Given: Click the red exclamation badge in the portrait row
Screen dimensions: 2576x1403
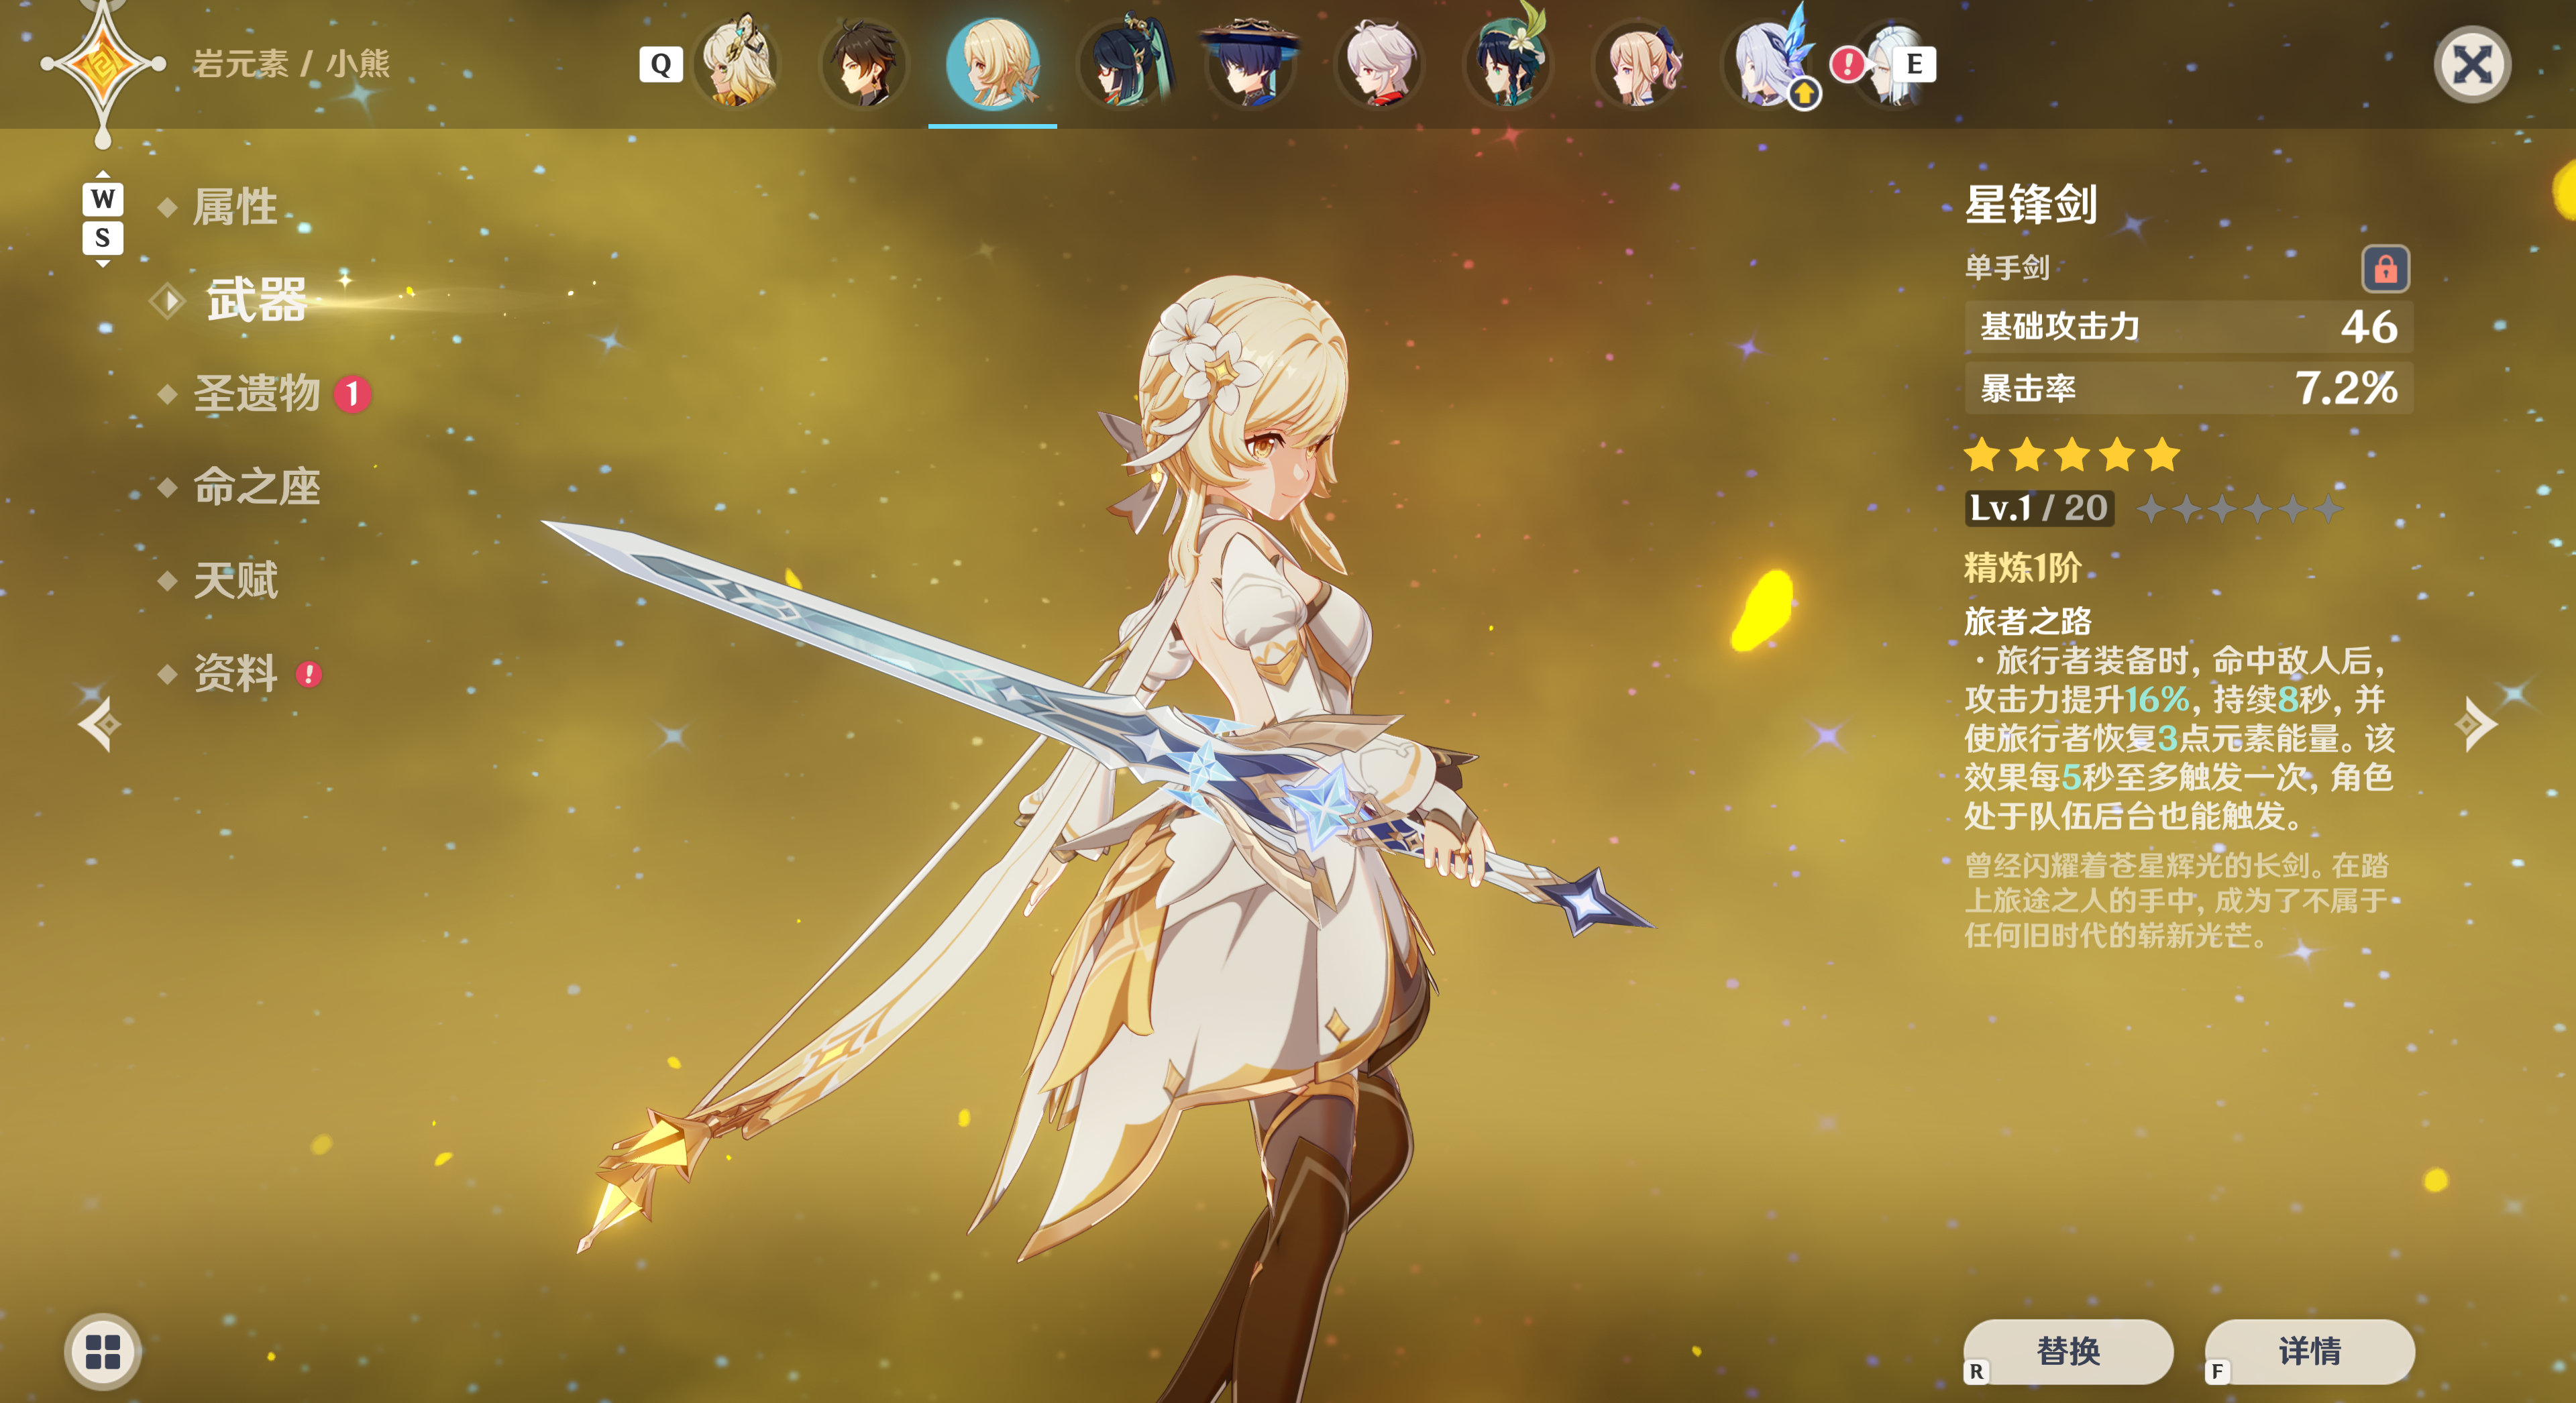Looking at the screenshot, I should pos(1847,65).
